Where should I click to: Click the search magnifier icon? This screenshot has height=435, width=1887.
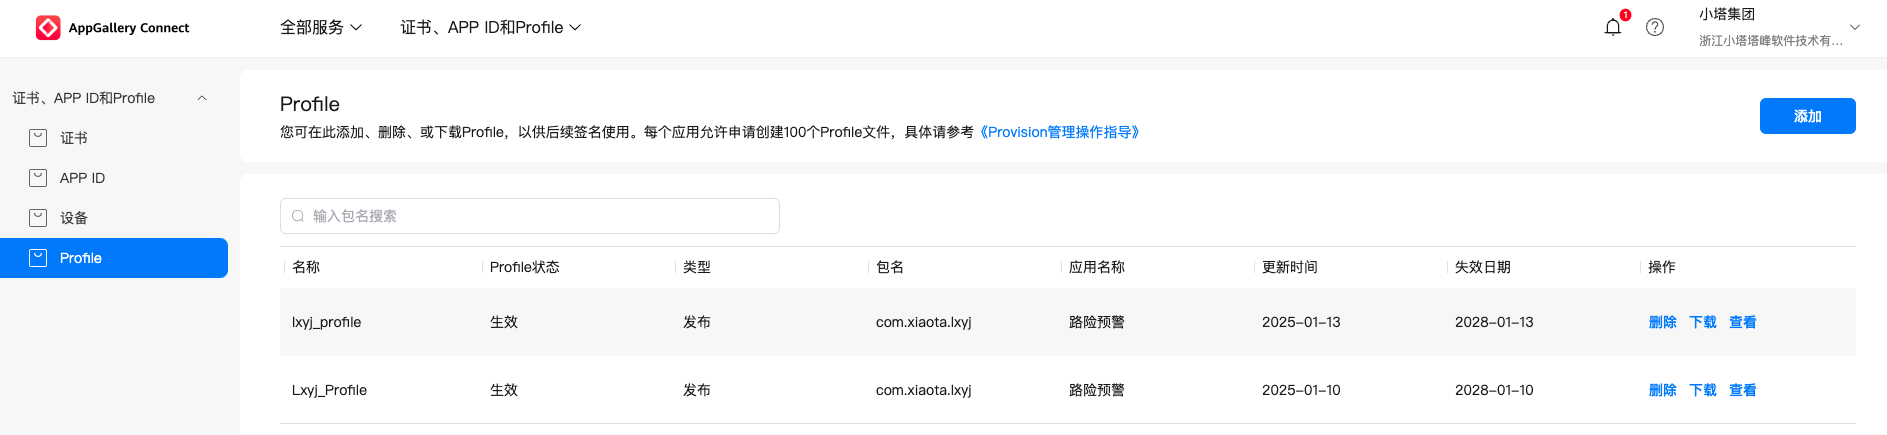coord(298,216)
